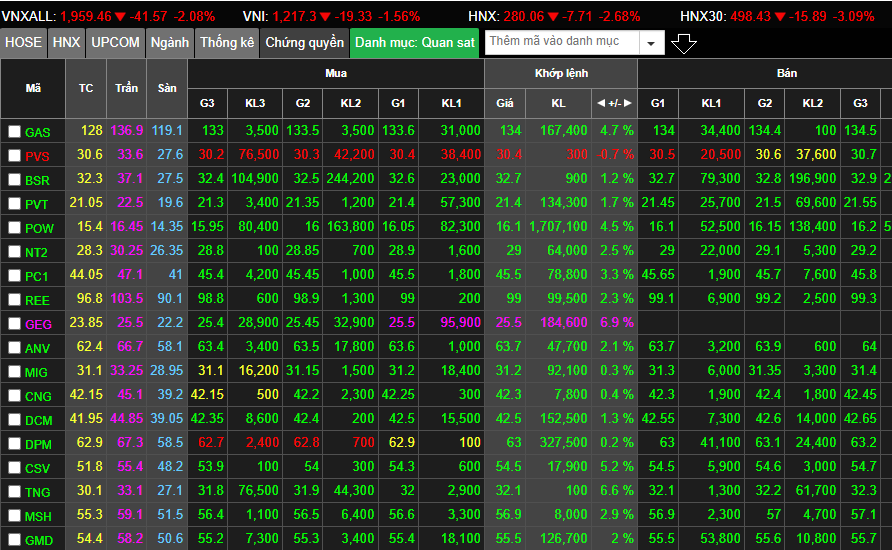
Task: Click DPM matched volume 327,500
Action: point(563,443)
